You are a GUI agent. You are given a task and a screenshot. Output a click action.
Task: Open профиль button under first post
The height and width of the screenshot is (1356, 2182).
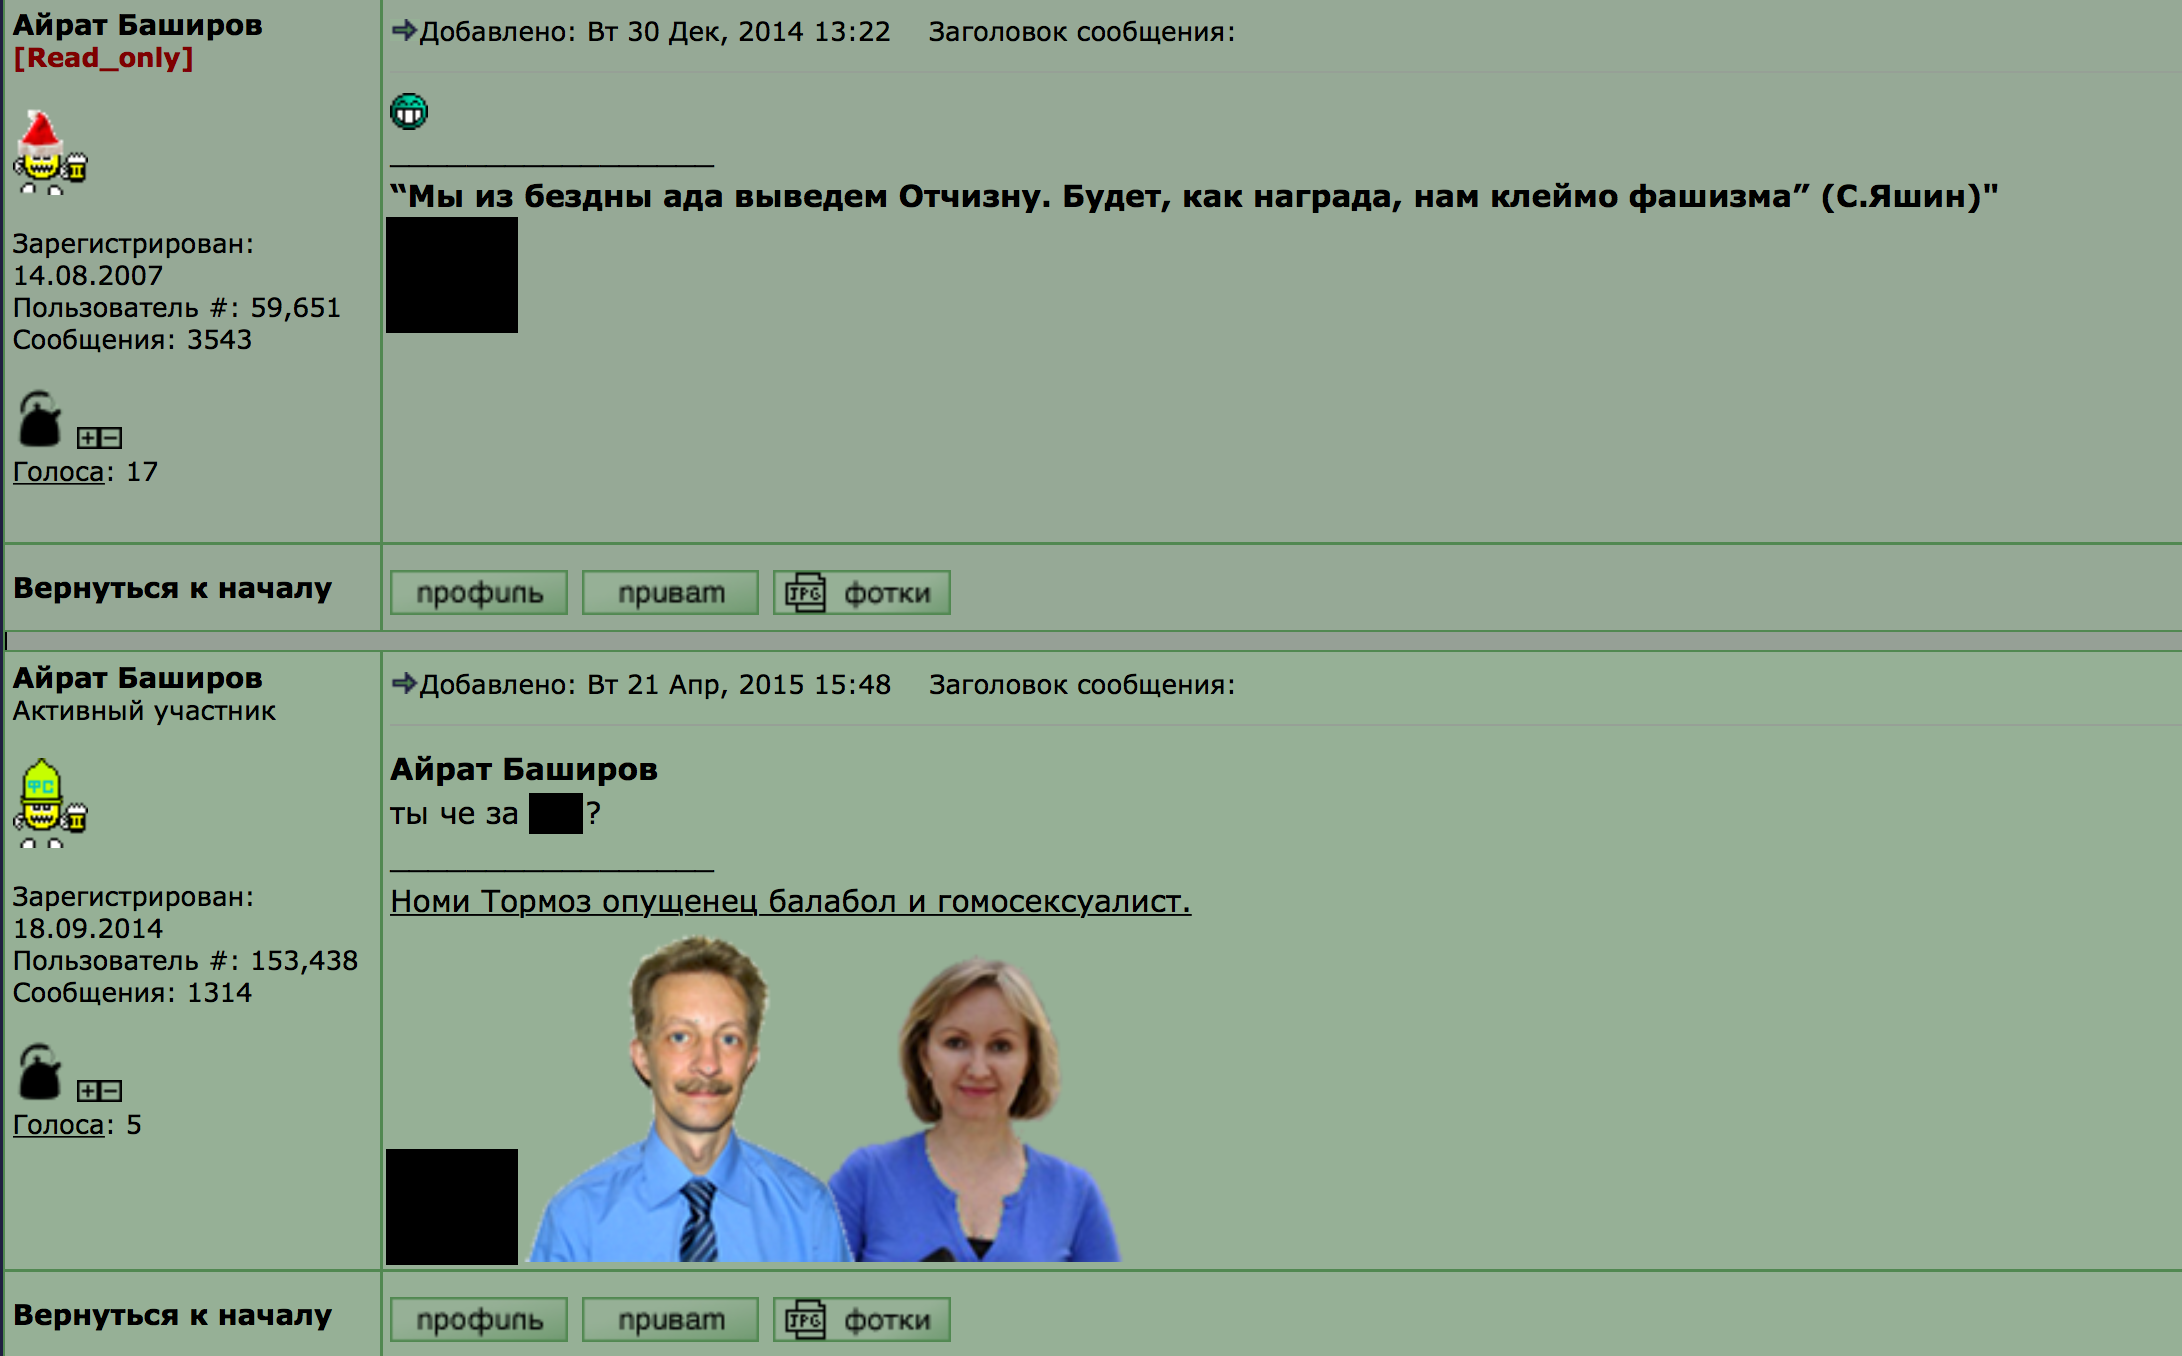coord(479,593)
